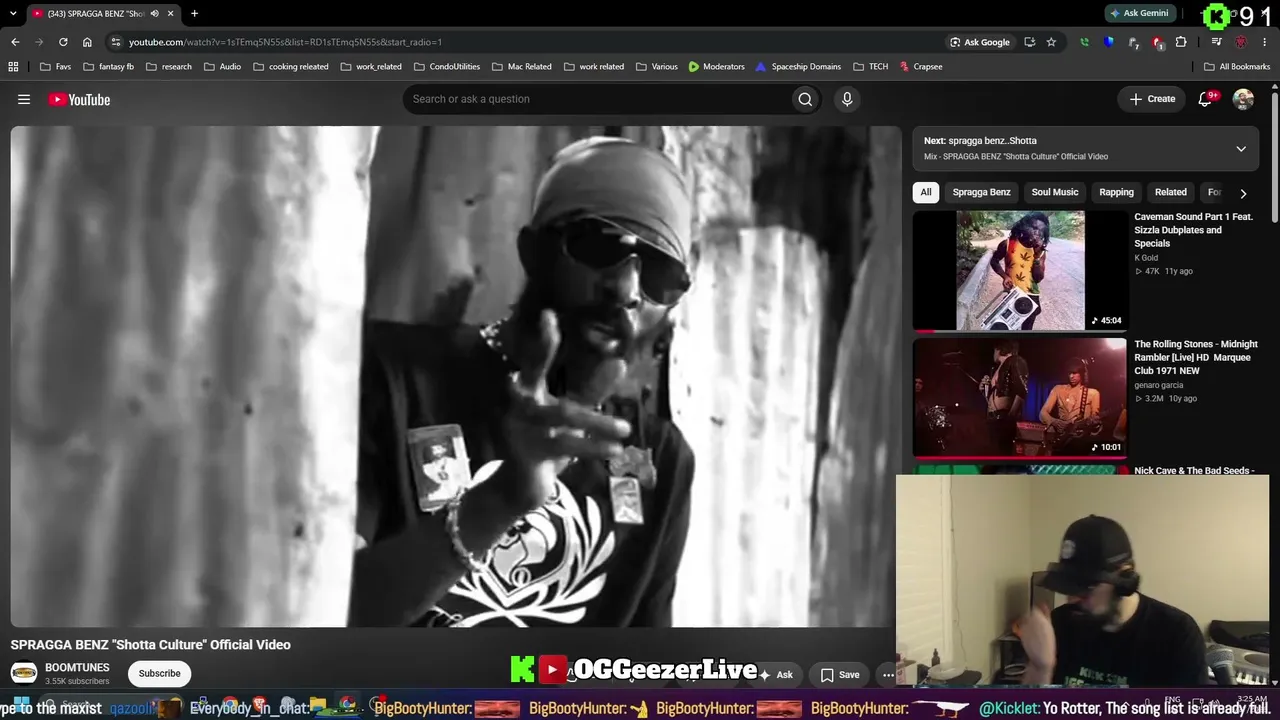
Task: Open YouTube notifications bell
Action: [x=1206, y=99]
